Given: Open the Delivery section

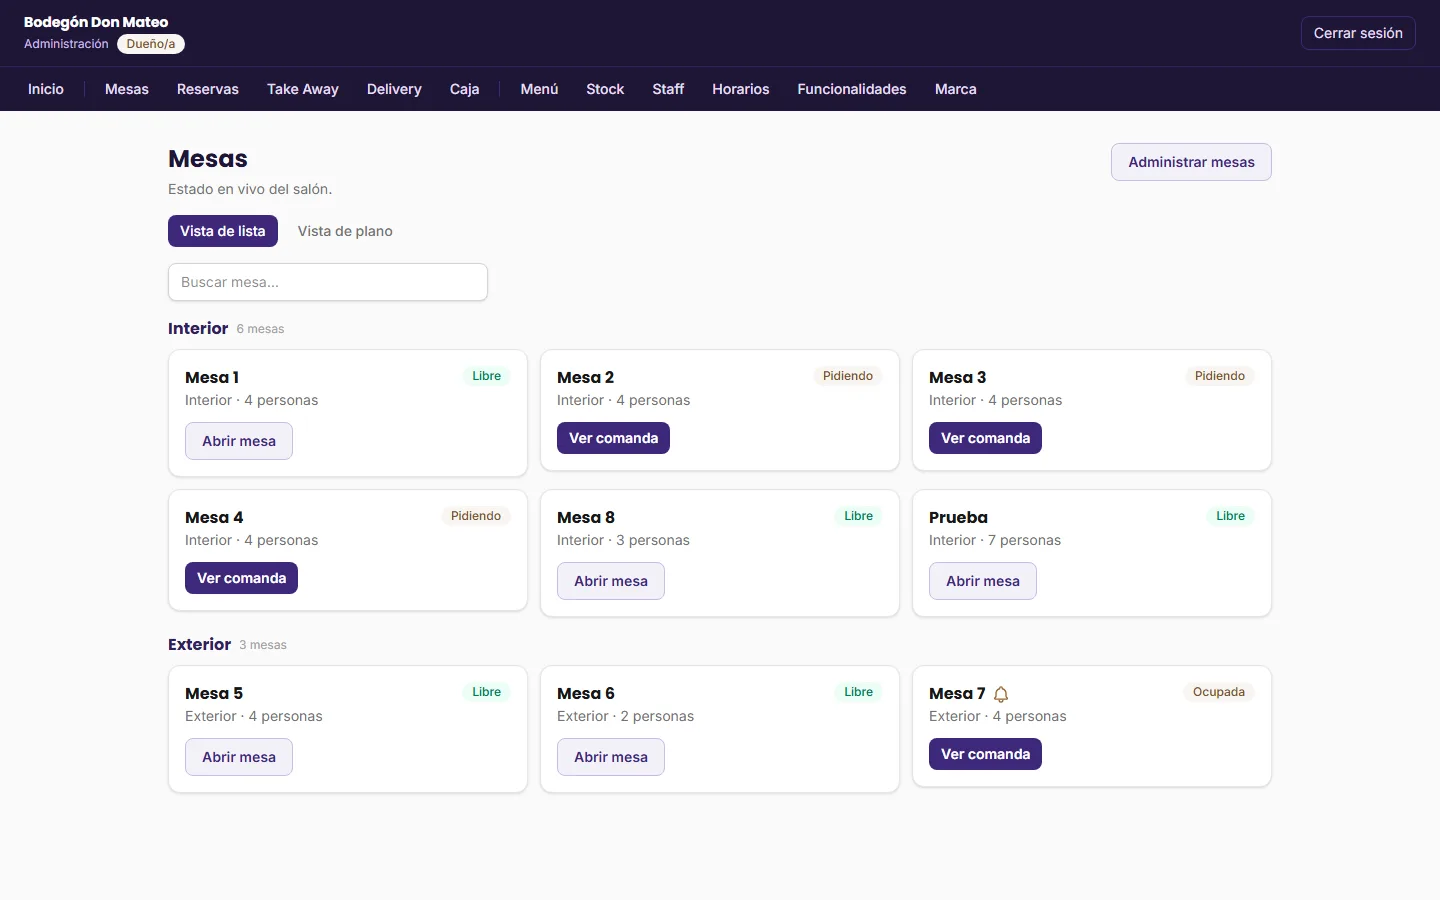Looking at the screenshot, I should coord(394,89).
